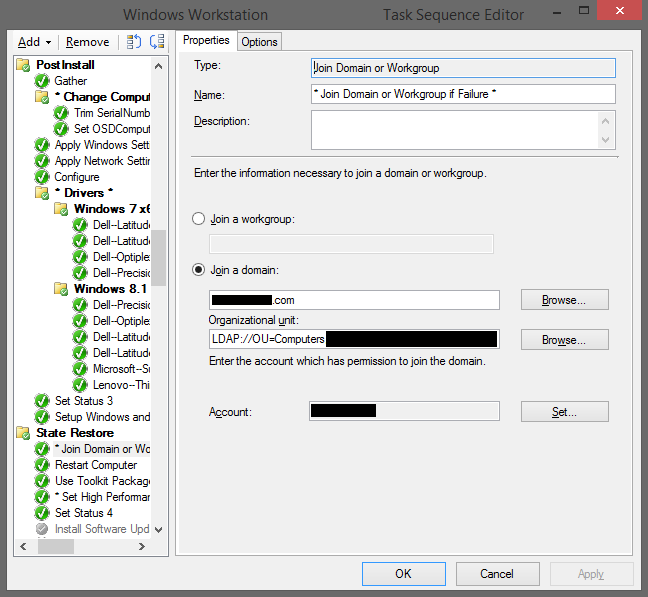Click the disabled Install Software Updates icon
Image resolution: width=648 pixels, height=597 pixels.
coord(42,529)
